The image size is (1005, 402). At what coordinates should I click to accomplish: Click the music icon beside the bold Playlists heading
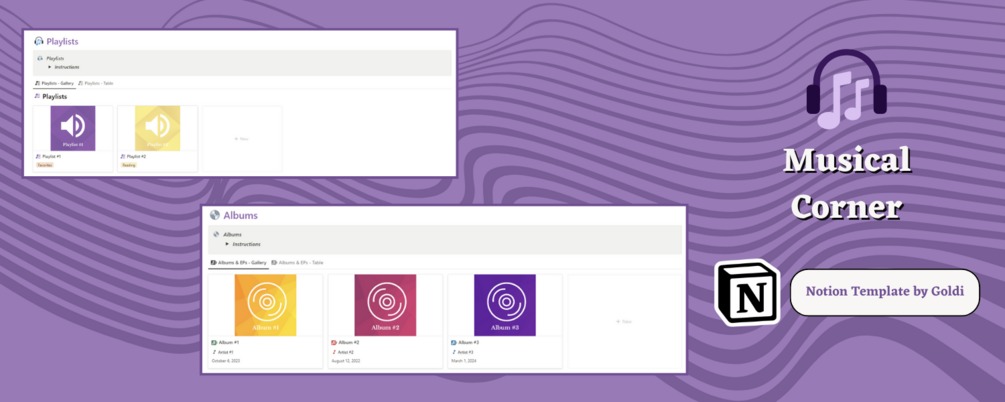click(x=37, y=97)
